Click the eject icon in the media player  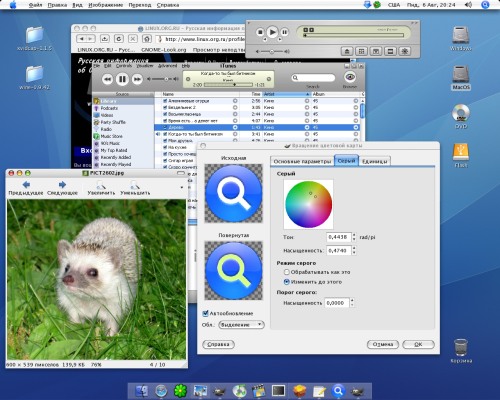347,51
